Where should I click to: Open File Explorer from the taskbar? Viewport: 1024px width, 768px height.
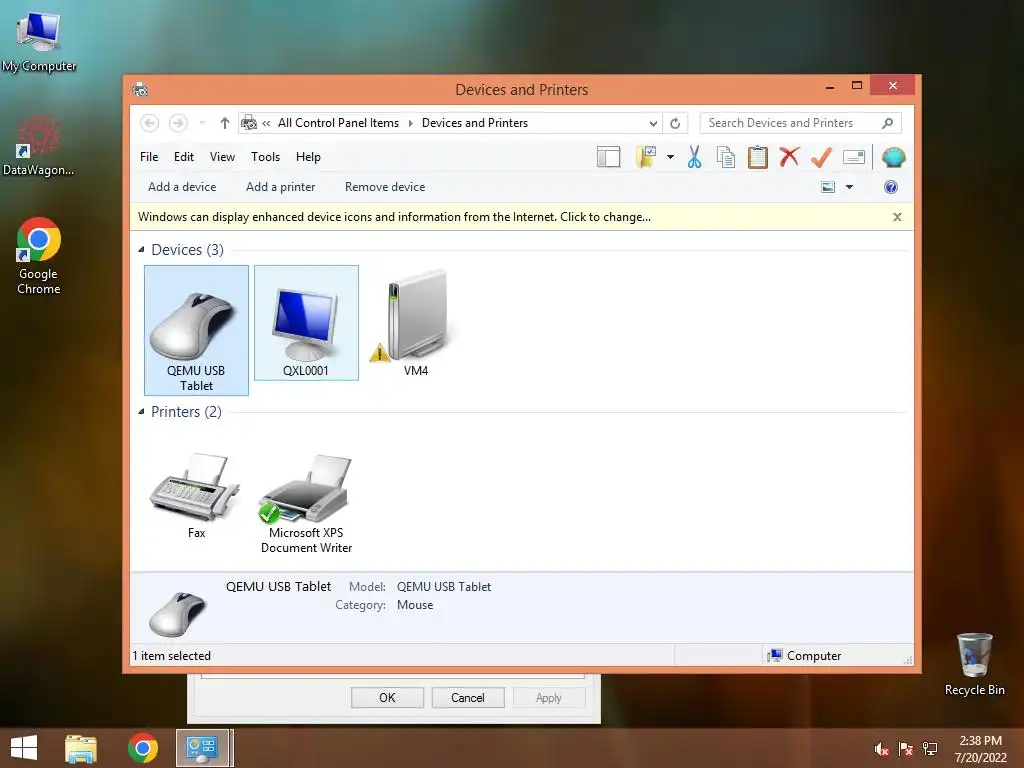(81, 748)
